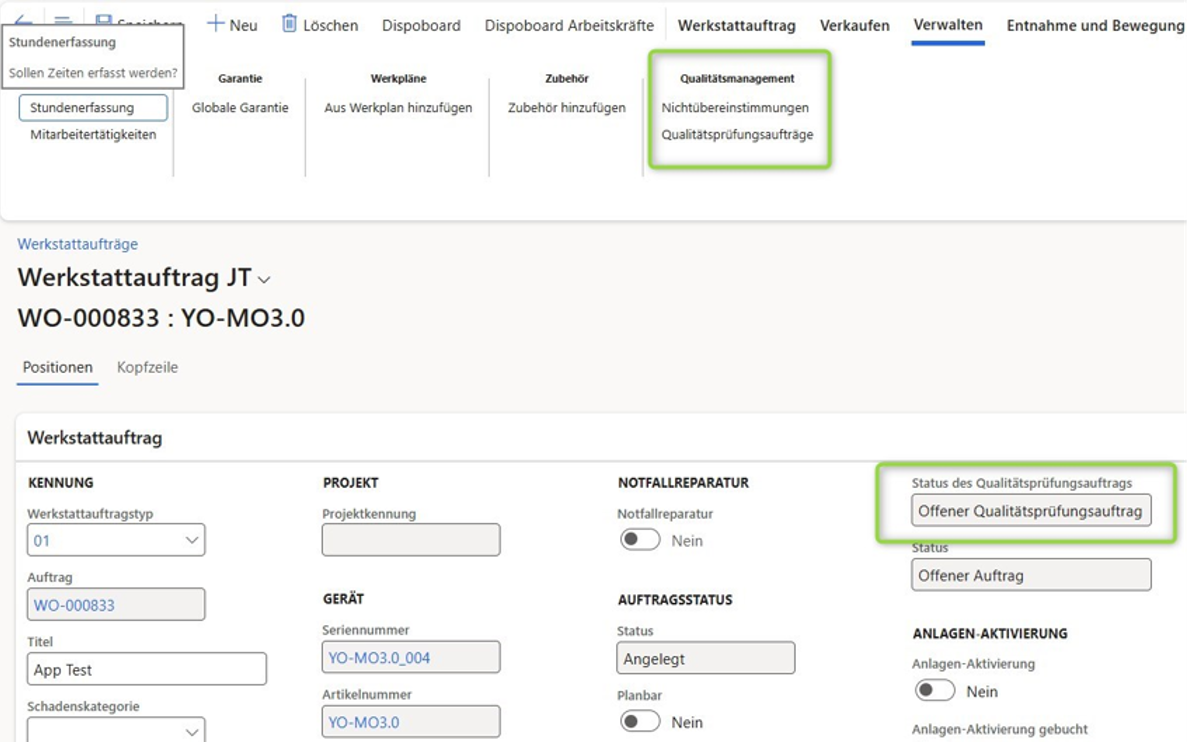Image resolution: width=1196 pixels, height=742 pixels.
Task: Click the Stundenerfassung button
Action: pos(93,108)
